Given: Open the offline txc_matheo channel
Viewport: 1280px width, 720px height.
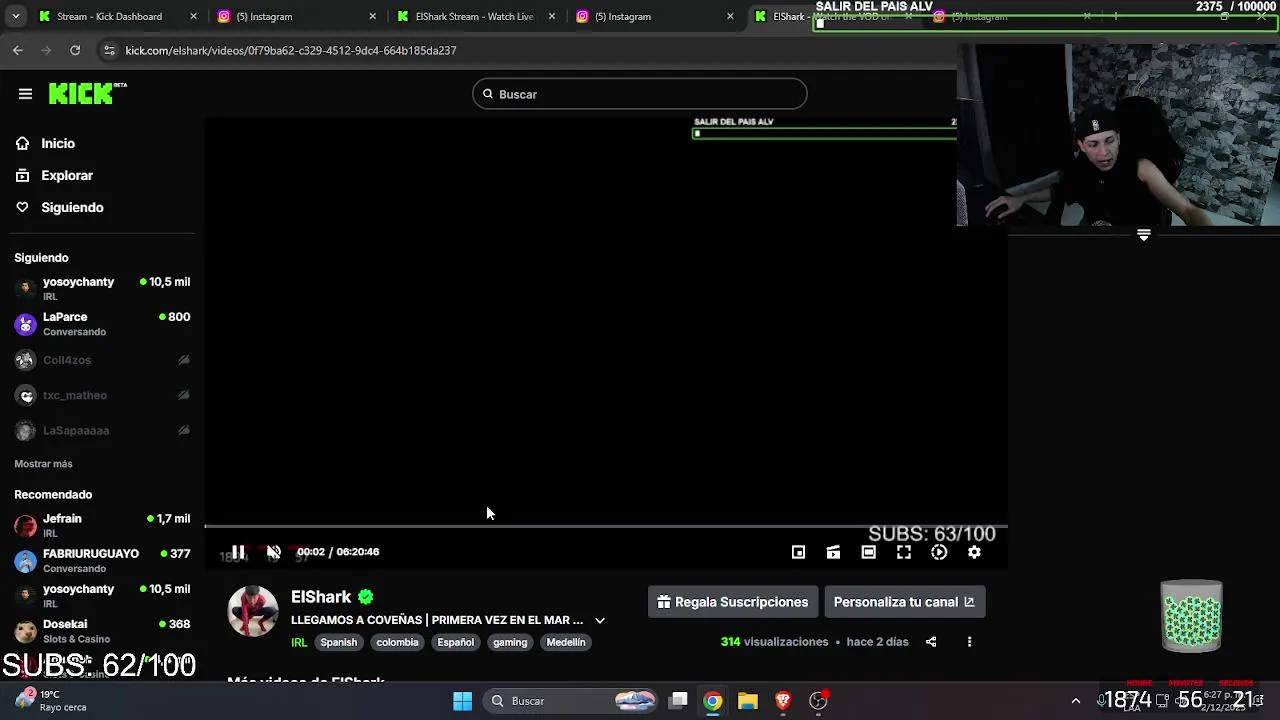Looking at the screenshot, I should pos(102,395).
